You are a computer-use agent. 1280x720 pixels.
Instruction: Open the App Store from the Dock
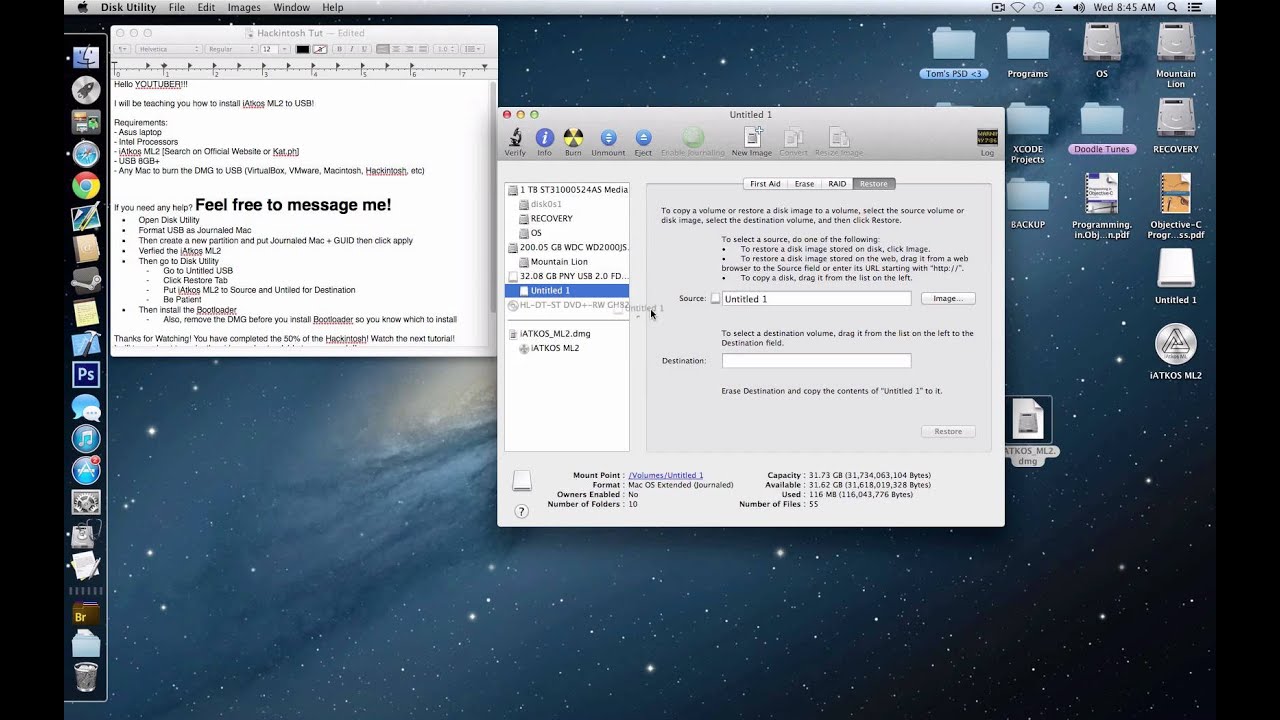(x=86, y=470)
